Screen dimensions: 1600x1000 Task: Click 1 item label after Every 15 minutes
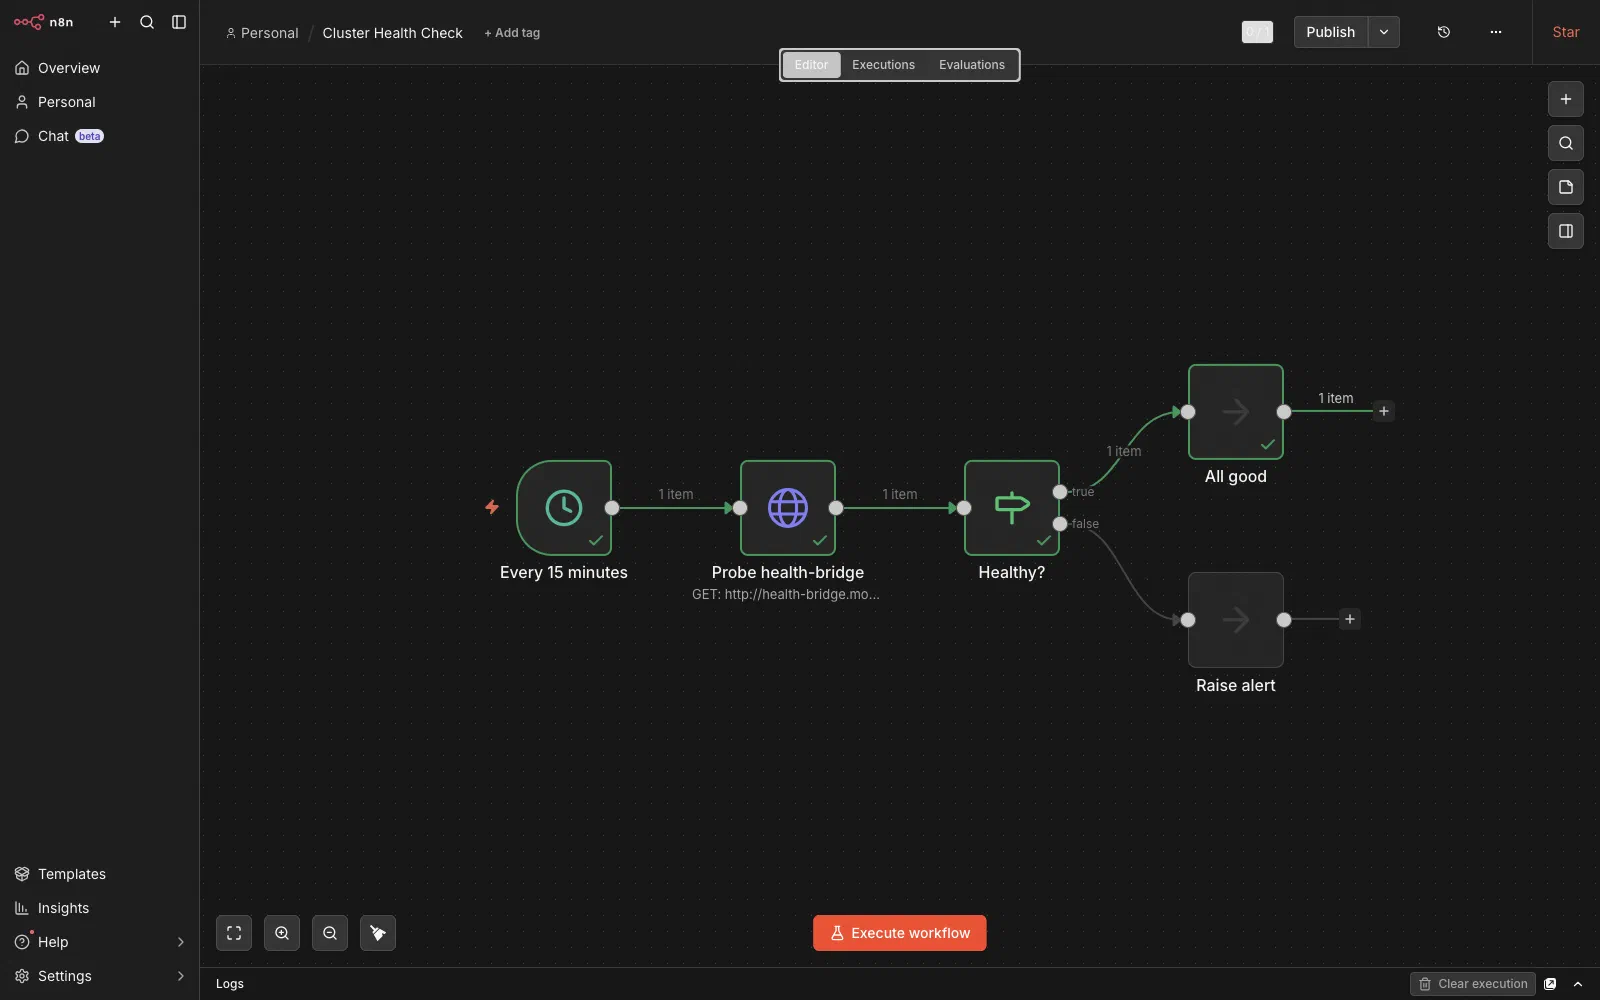click(x=676, y=494)
